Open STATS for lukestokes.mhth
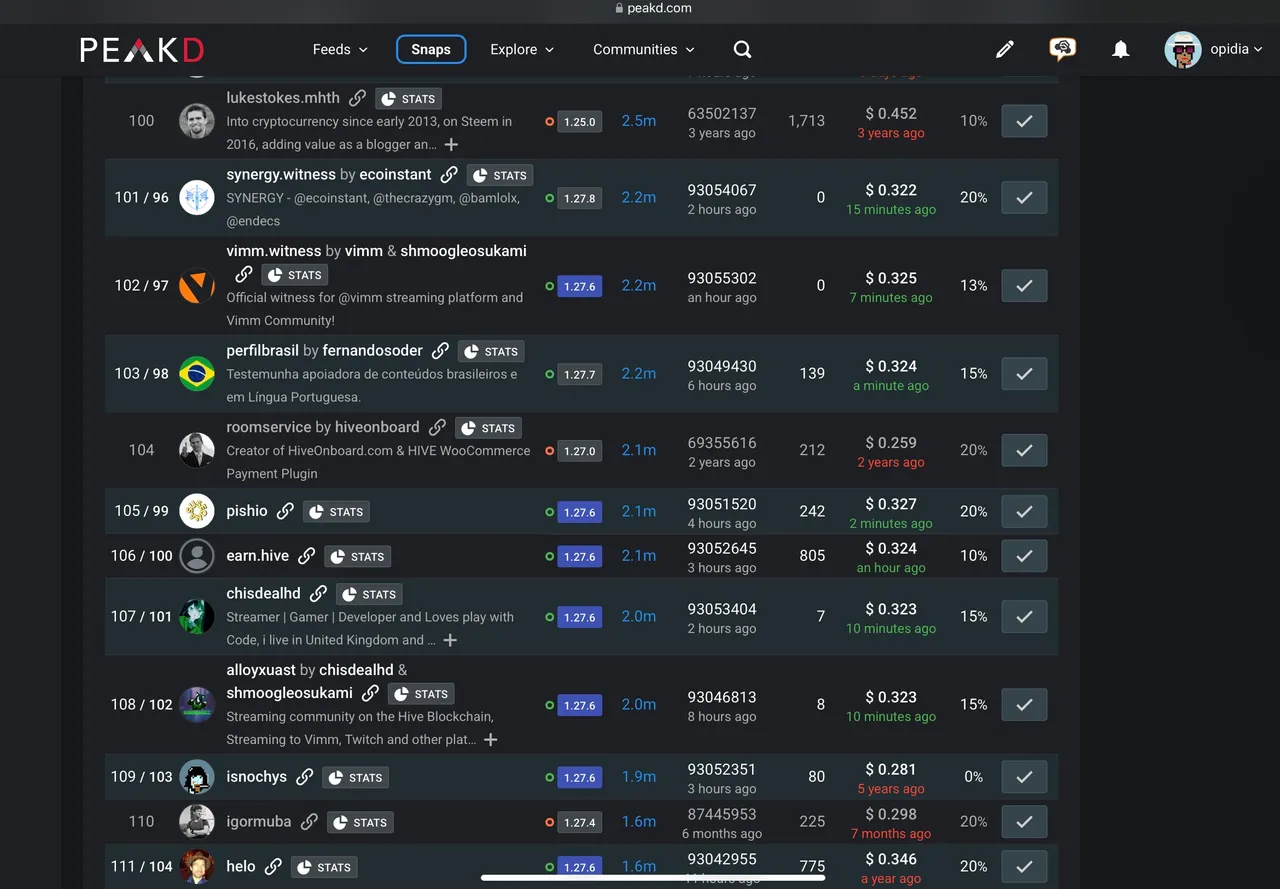The image size is (1280, 889). point(409,99)
